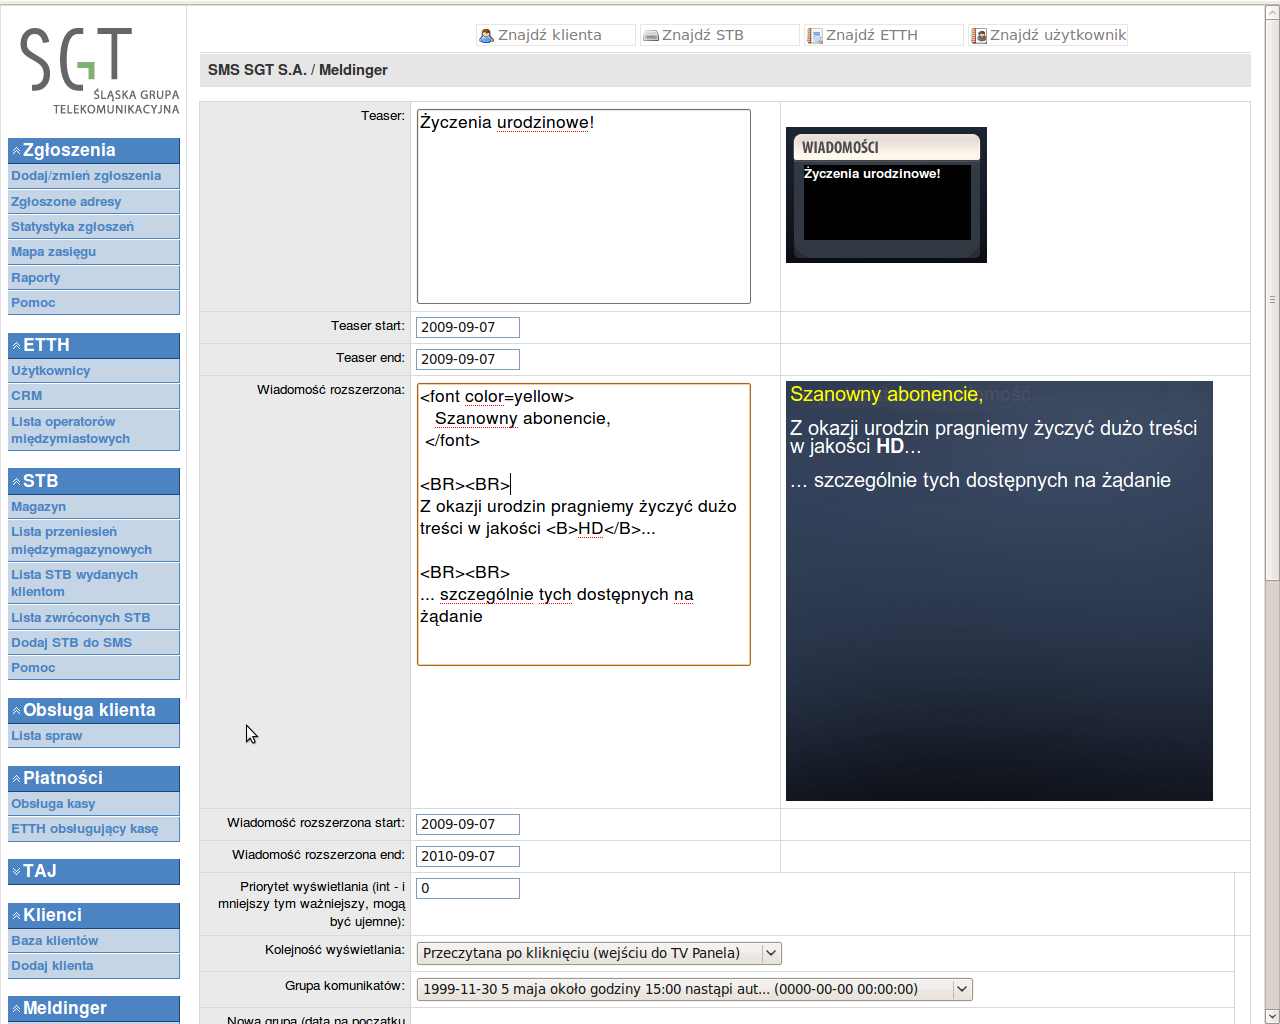Screen dimensions: 1280x1024
Task: Click the scrollbar down arrow
Action: [1272, 1015]
